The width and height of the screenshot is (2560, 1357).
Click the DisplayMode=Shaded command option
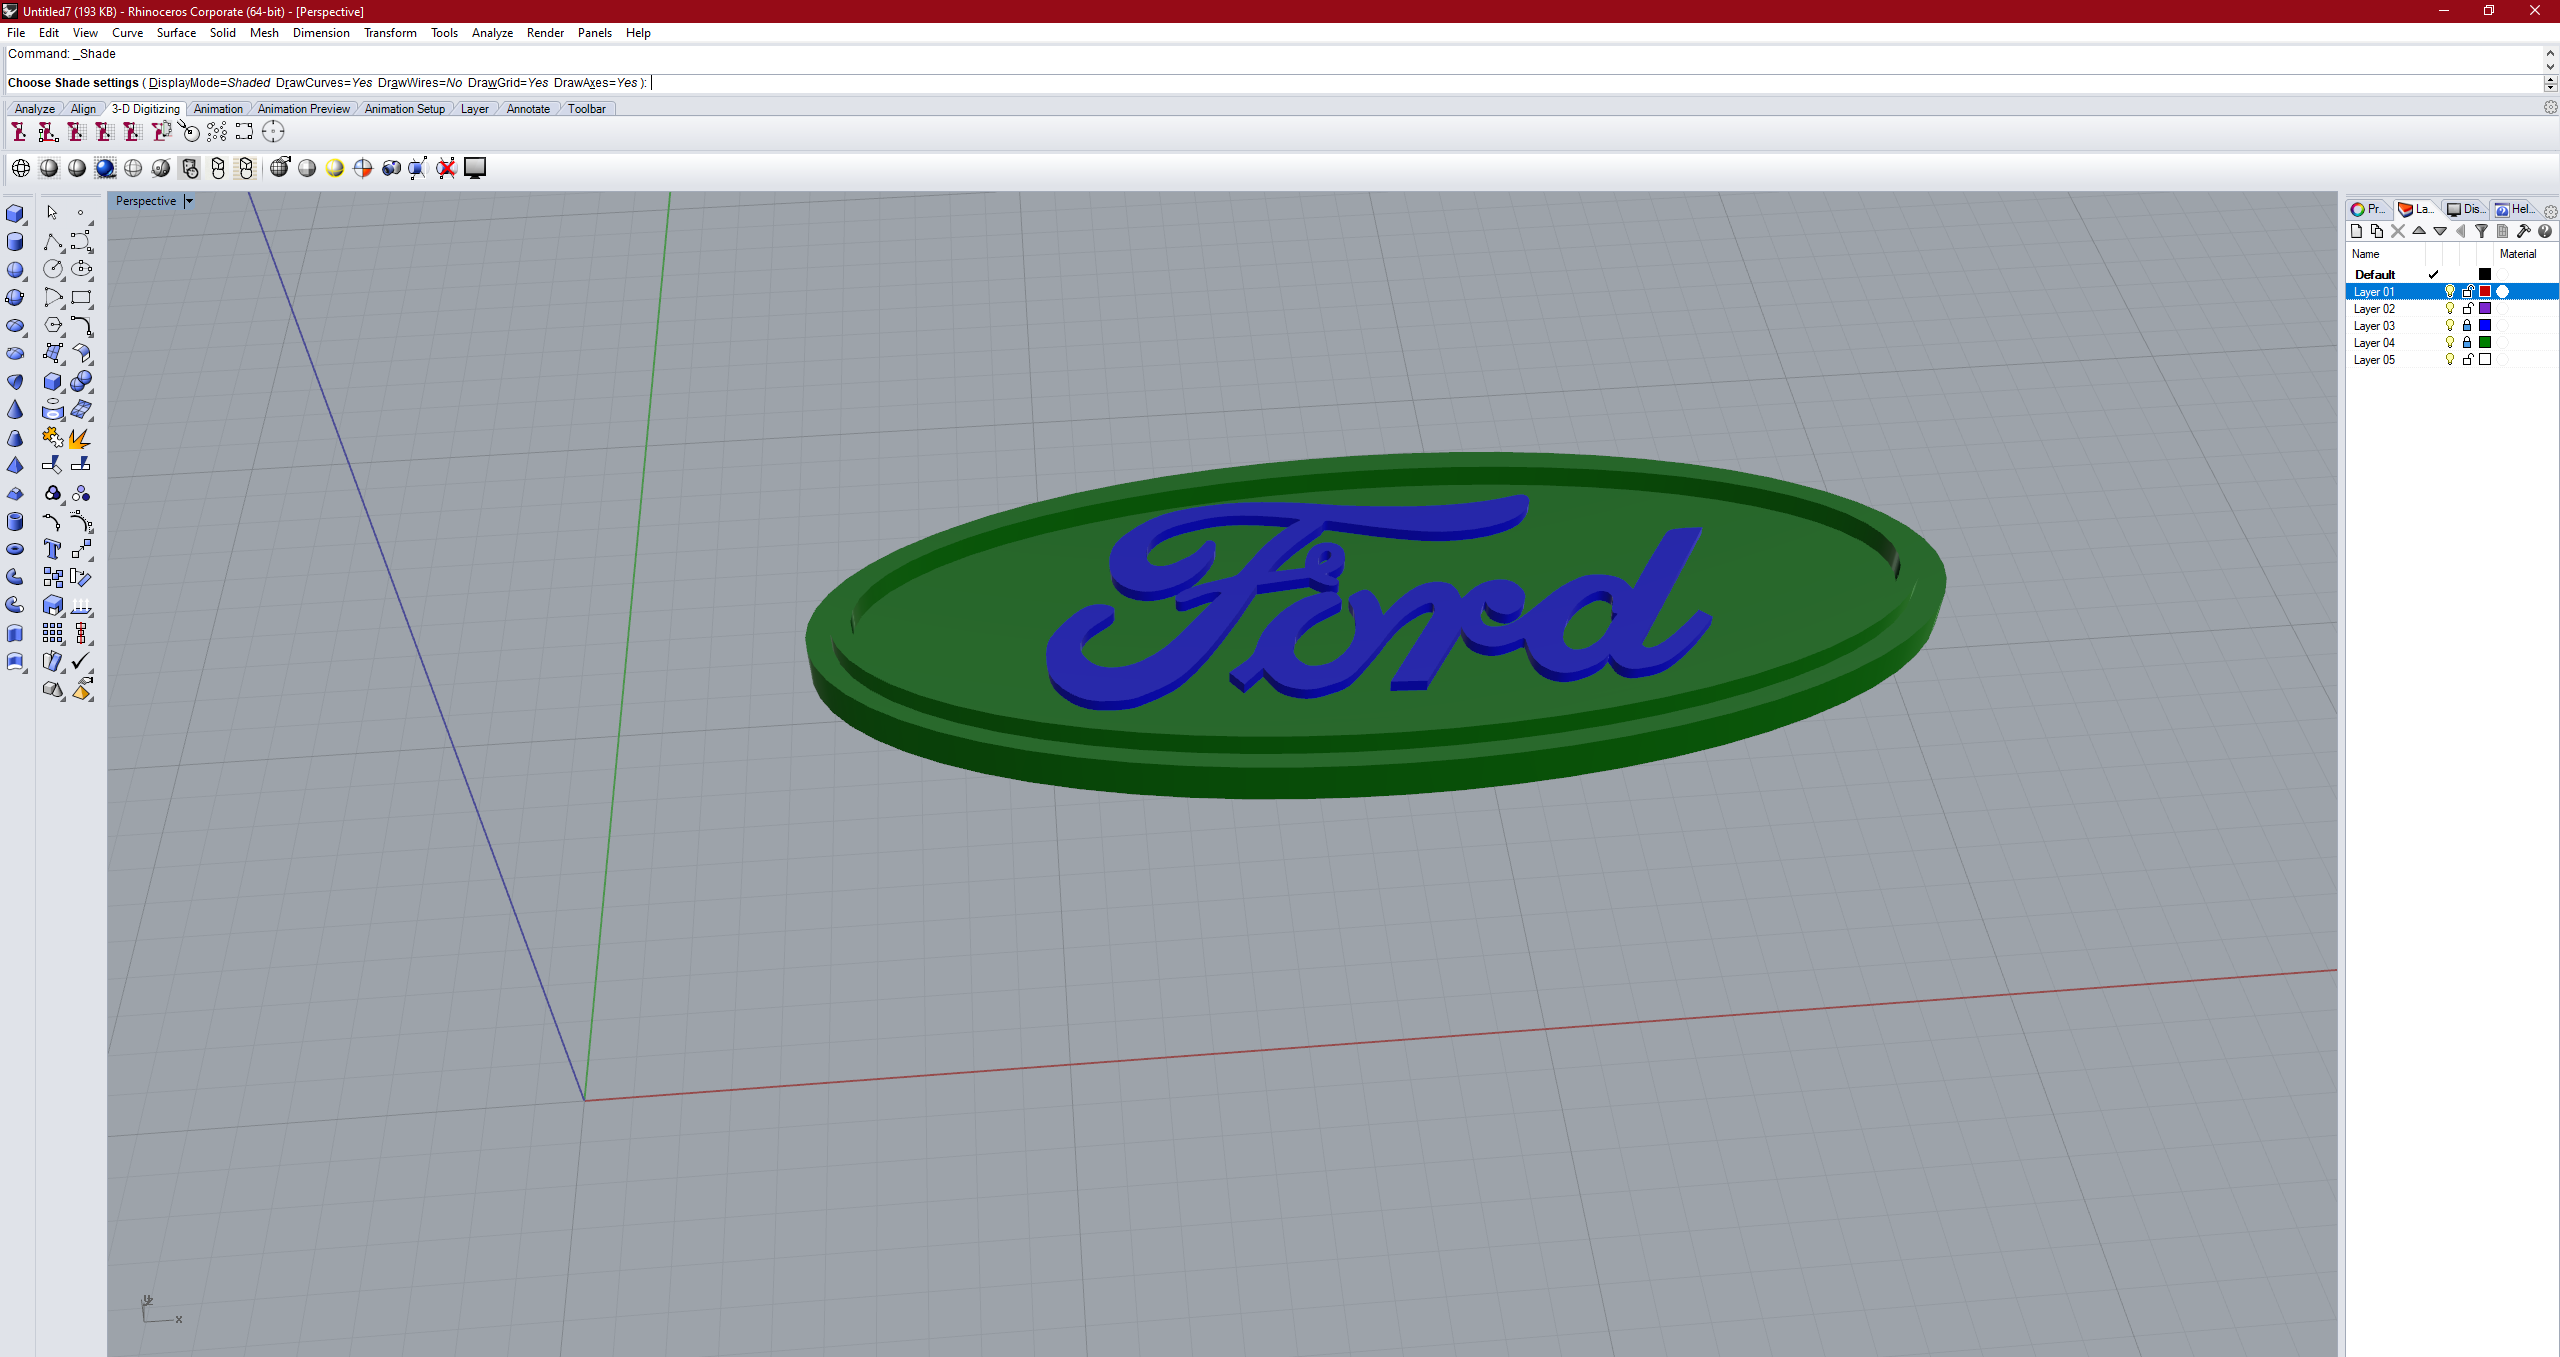coord(209,83)
